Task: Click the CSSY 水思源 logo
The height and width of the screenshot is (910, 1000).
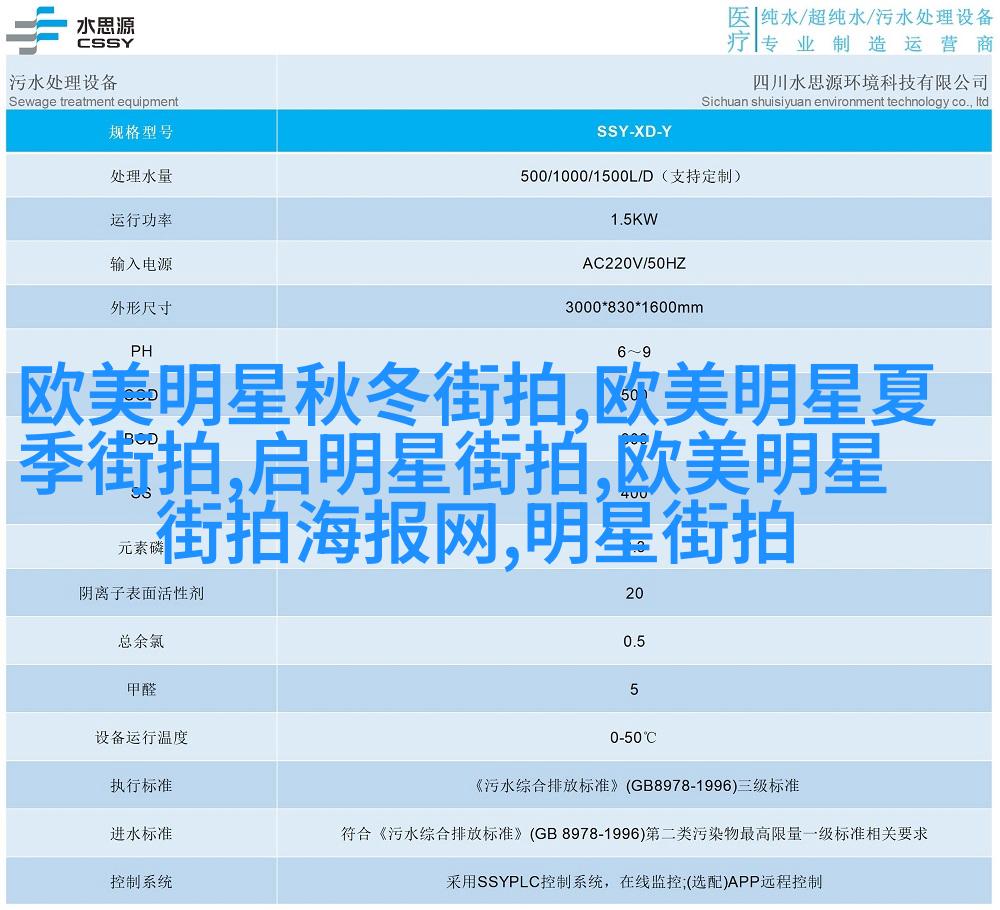Action: coord(70,30)
